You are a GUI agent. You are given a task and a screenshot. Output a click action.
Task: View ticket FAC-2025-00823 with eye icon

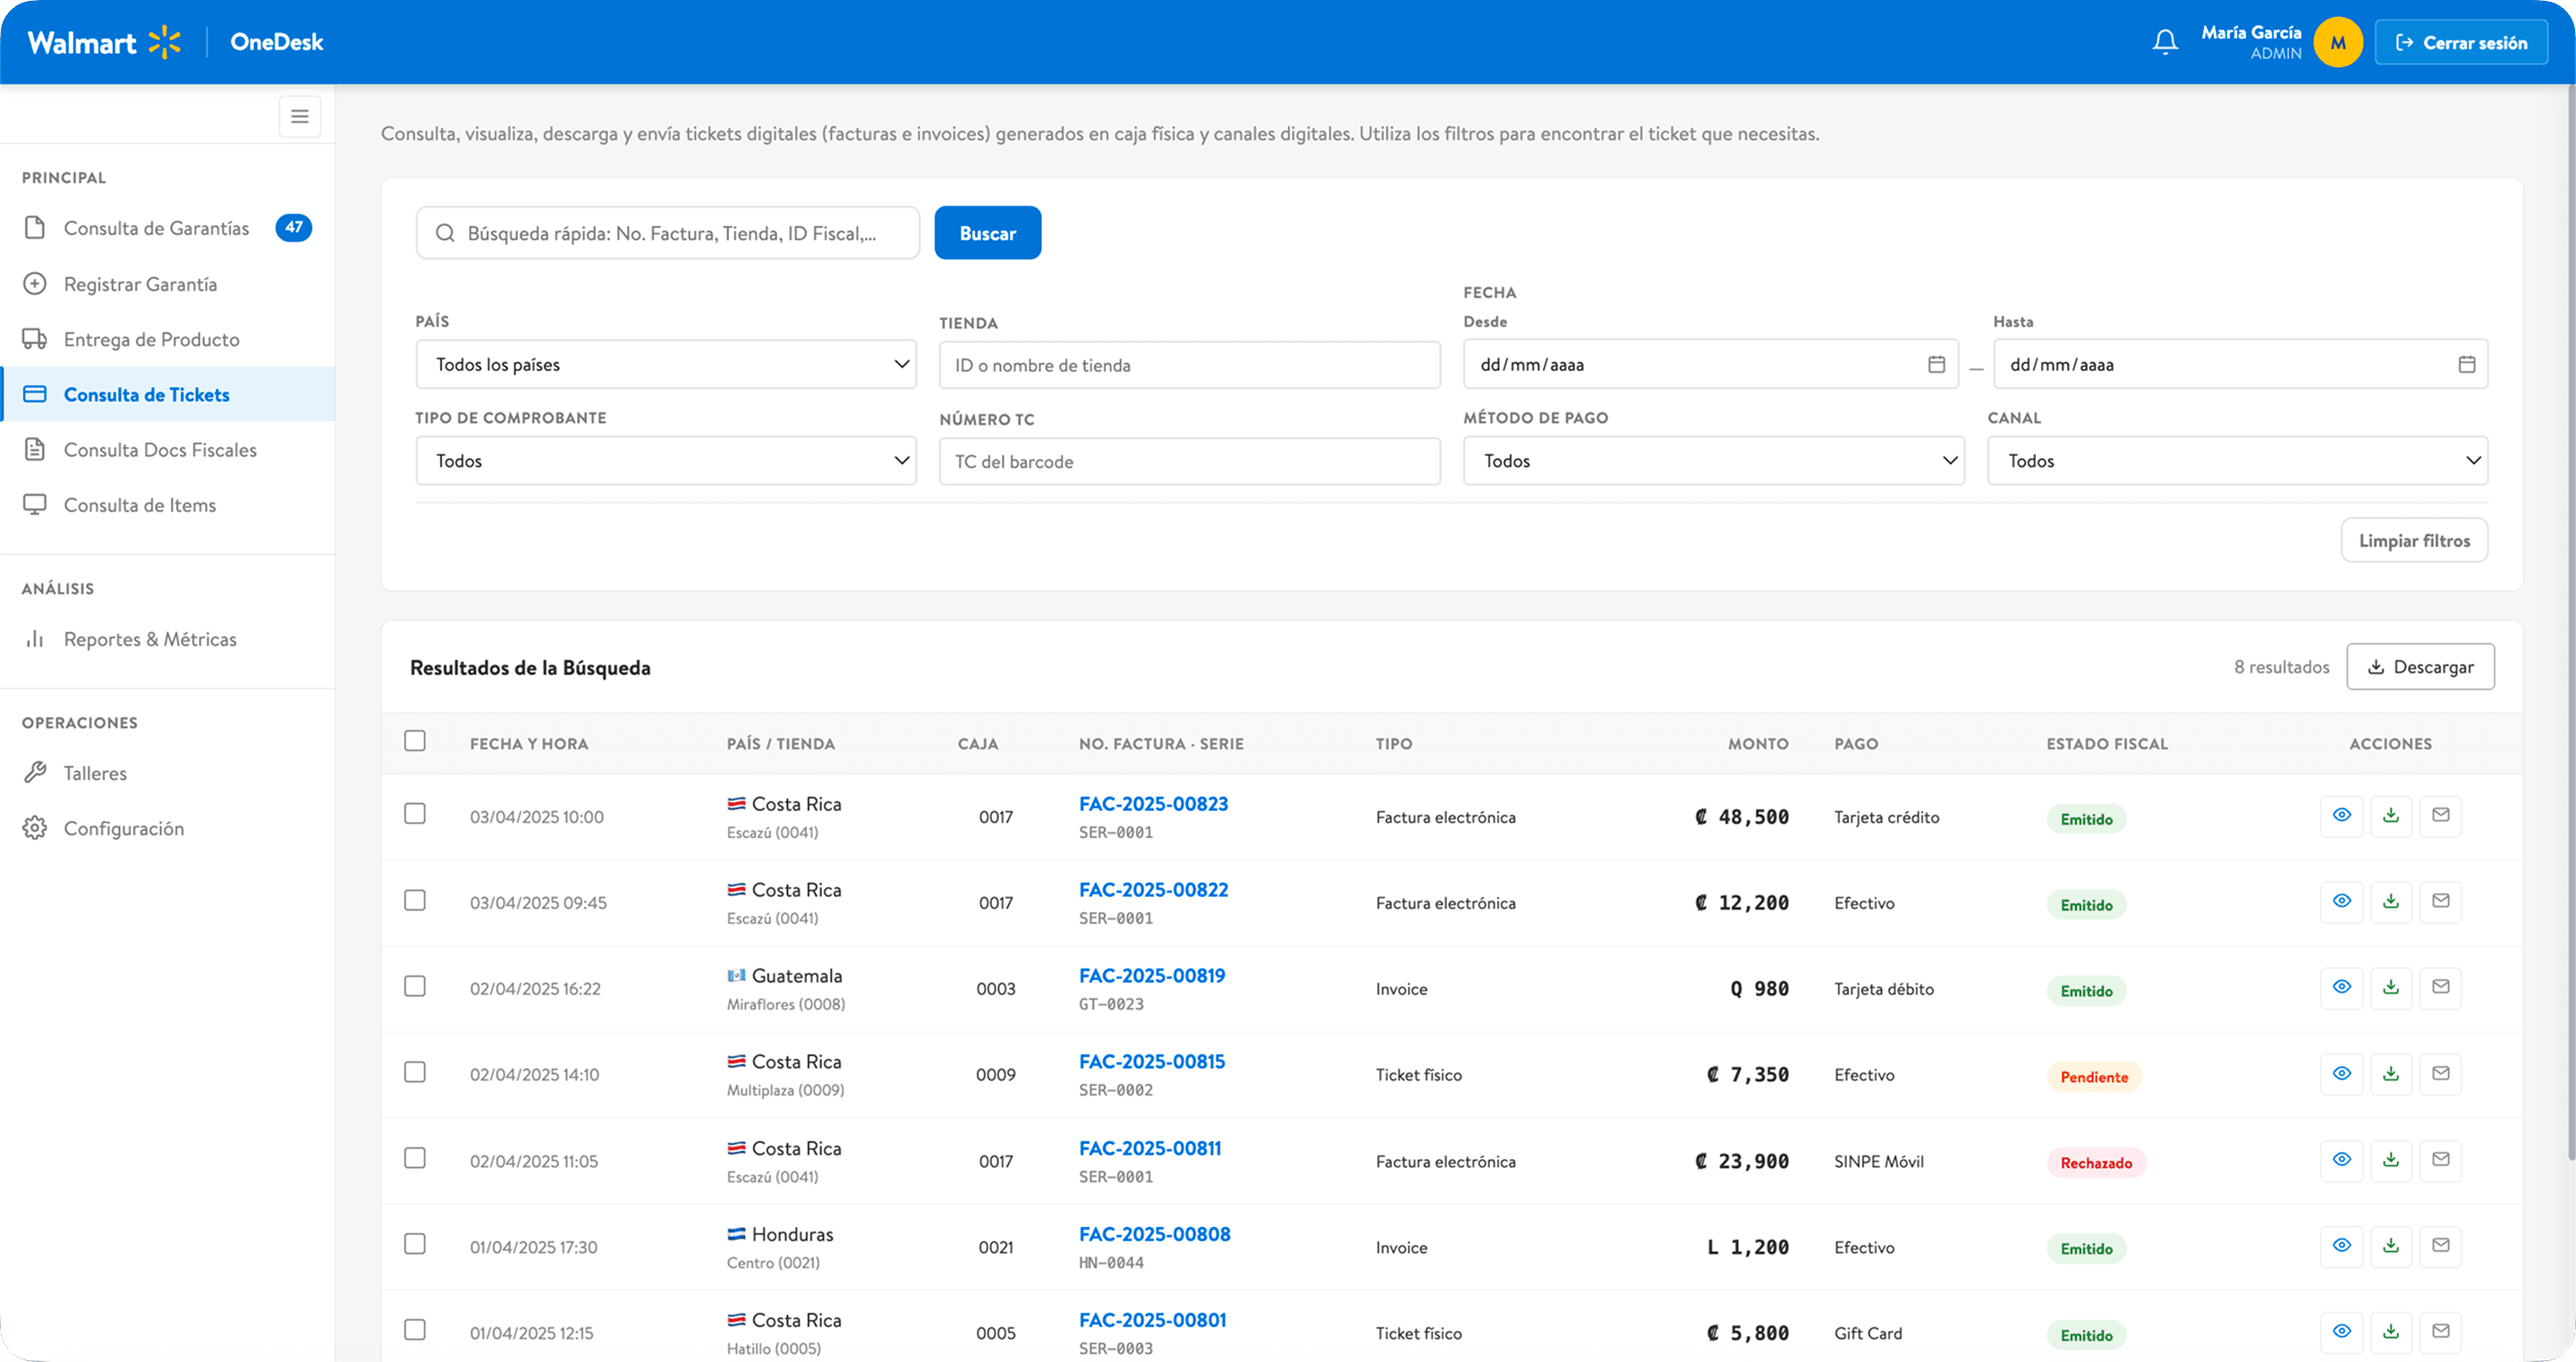(2341, 815)
